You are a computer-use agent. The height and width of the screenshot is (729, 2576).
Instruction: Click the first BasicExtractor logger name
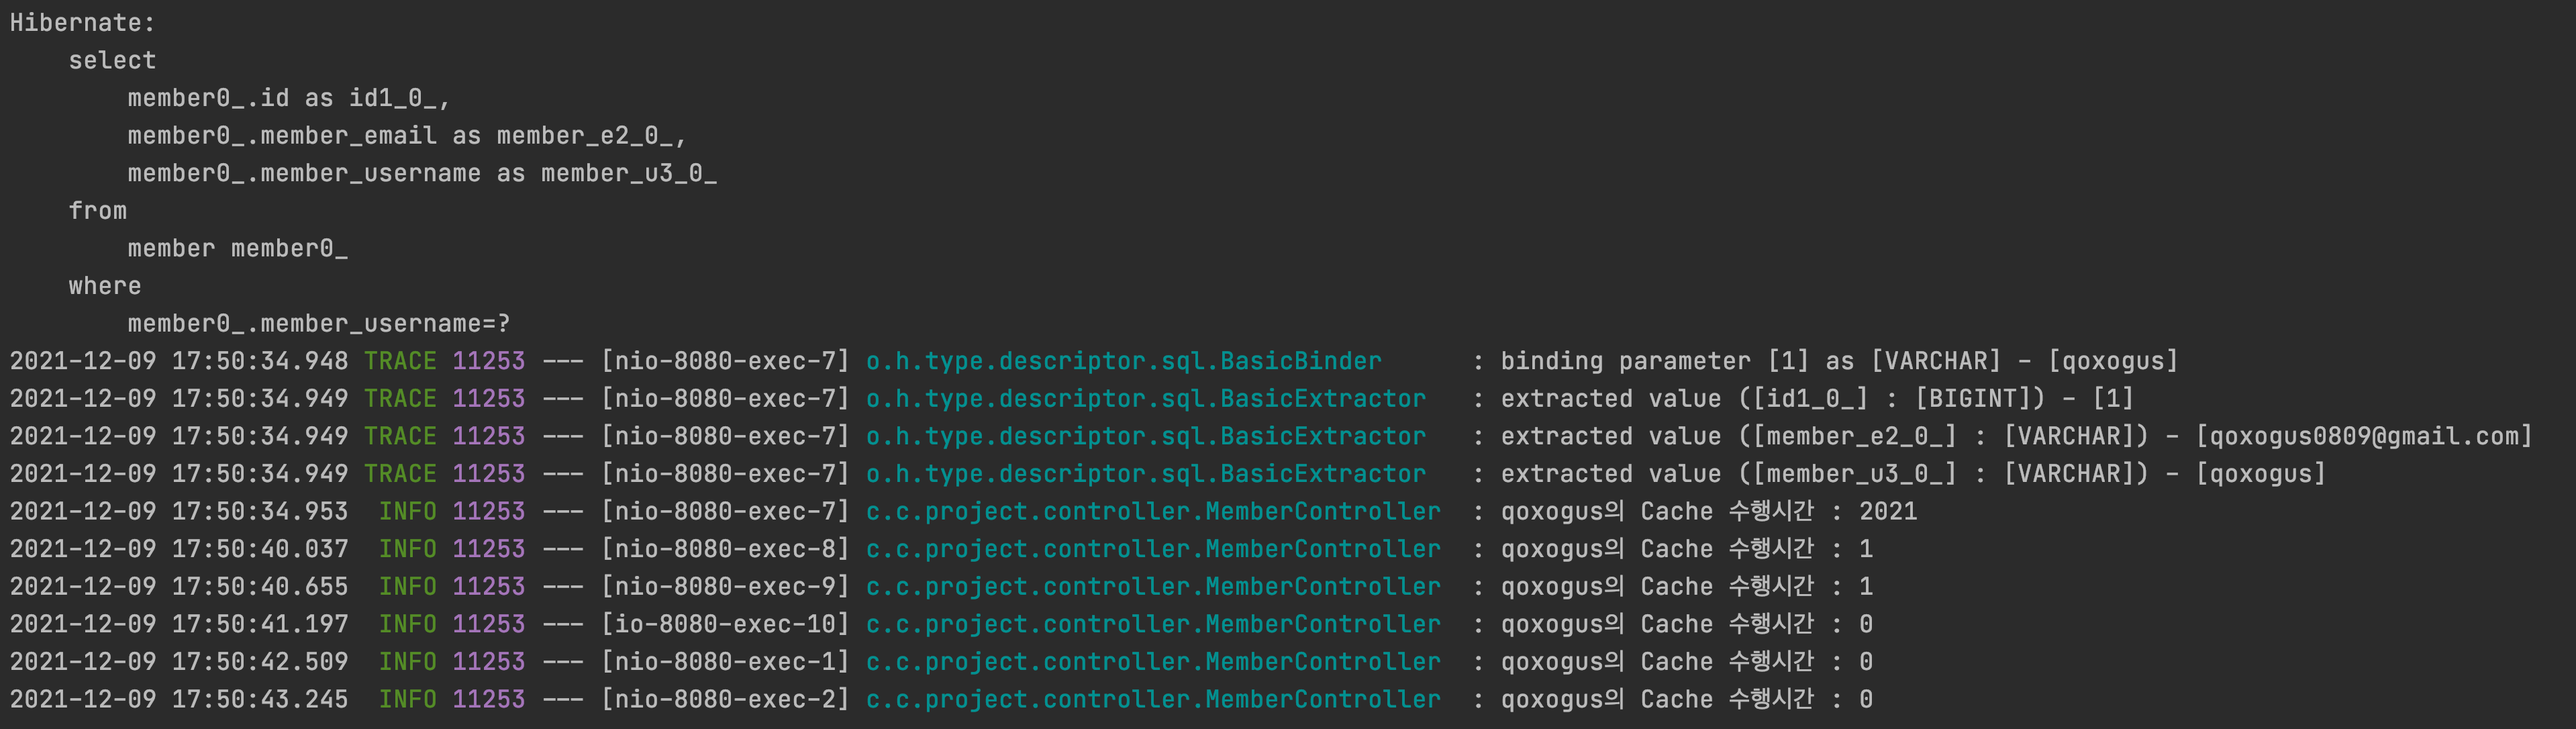point(1146,399)
